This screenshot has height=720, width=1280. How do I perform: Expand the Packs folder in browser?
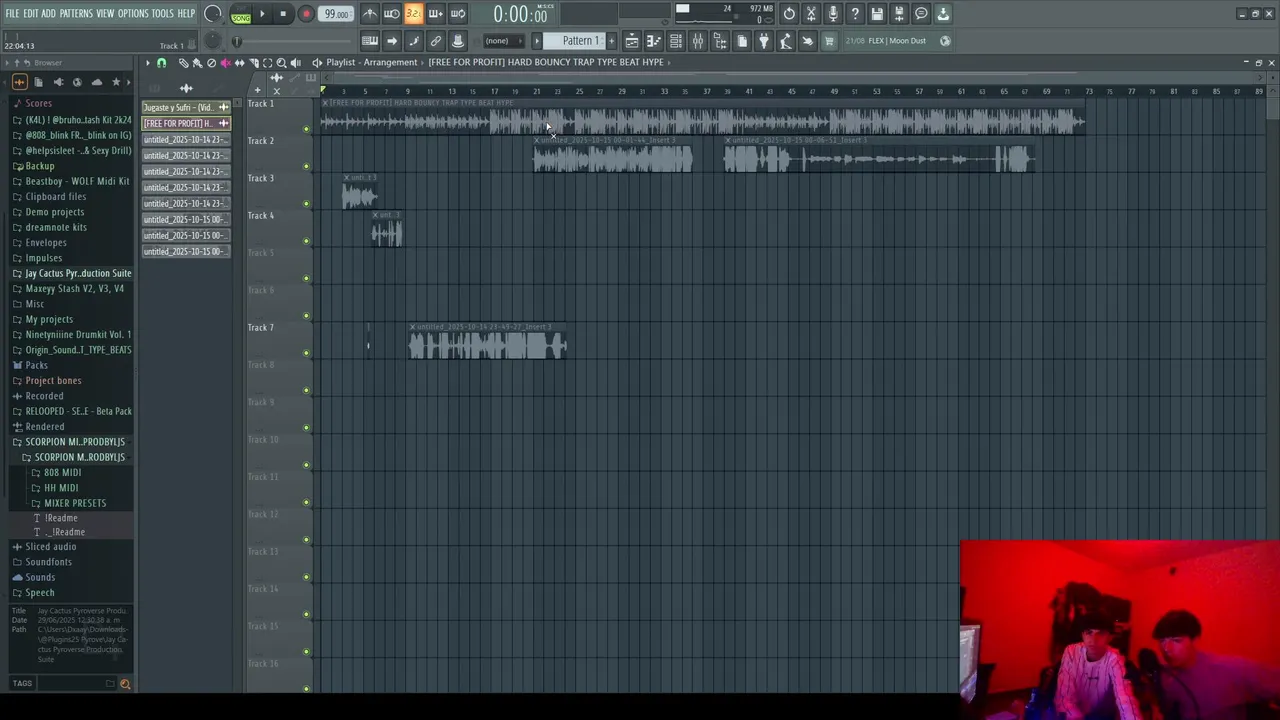36,365
